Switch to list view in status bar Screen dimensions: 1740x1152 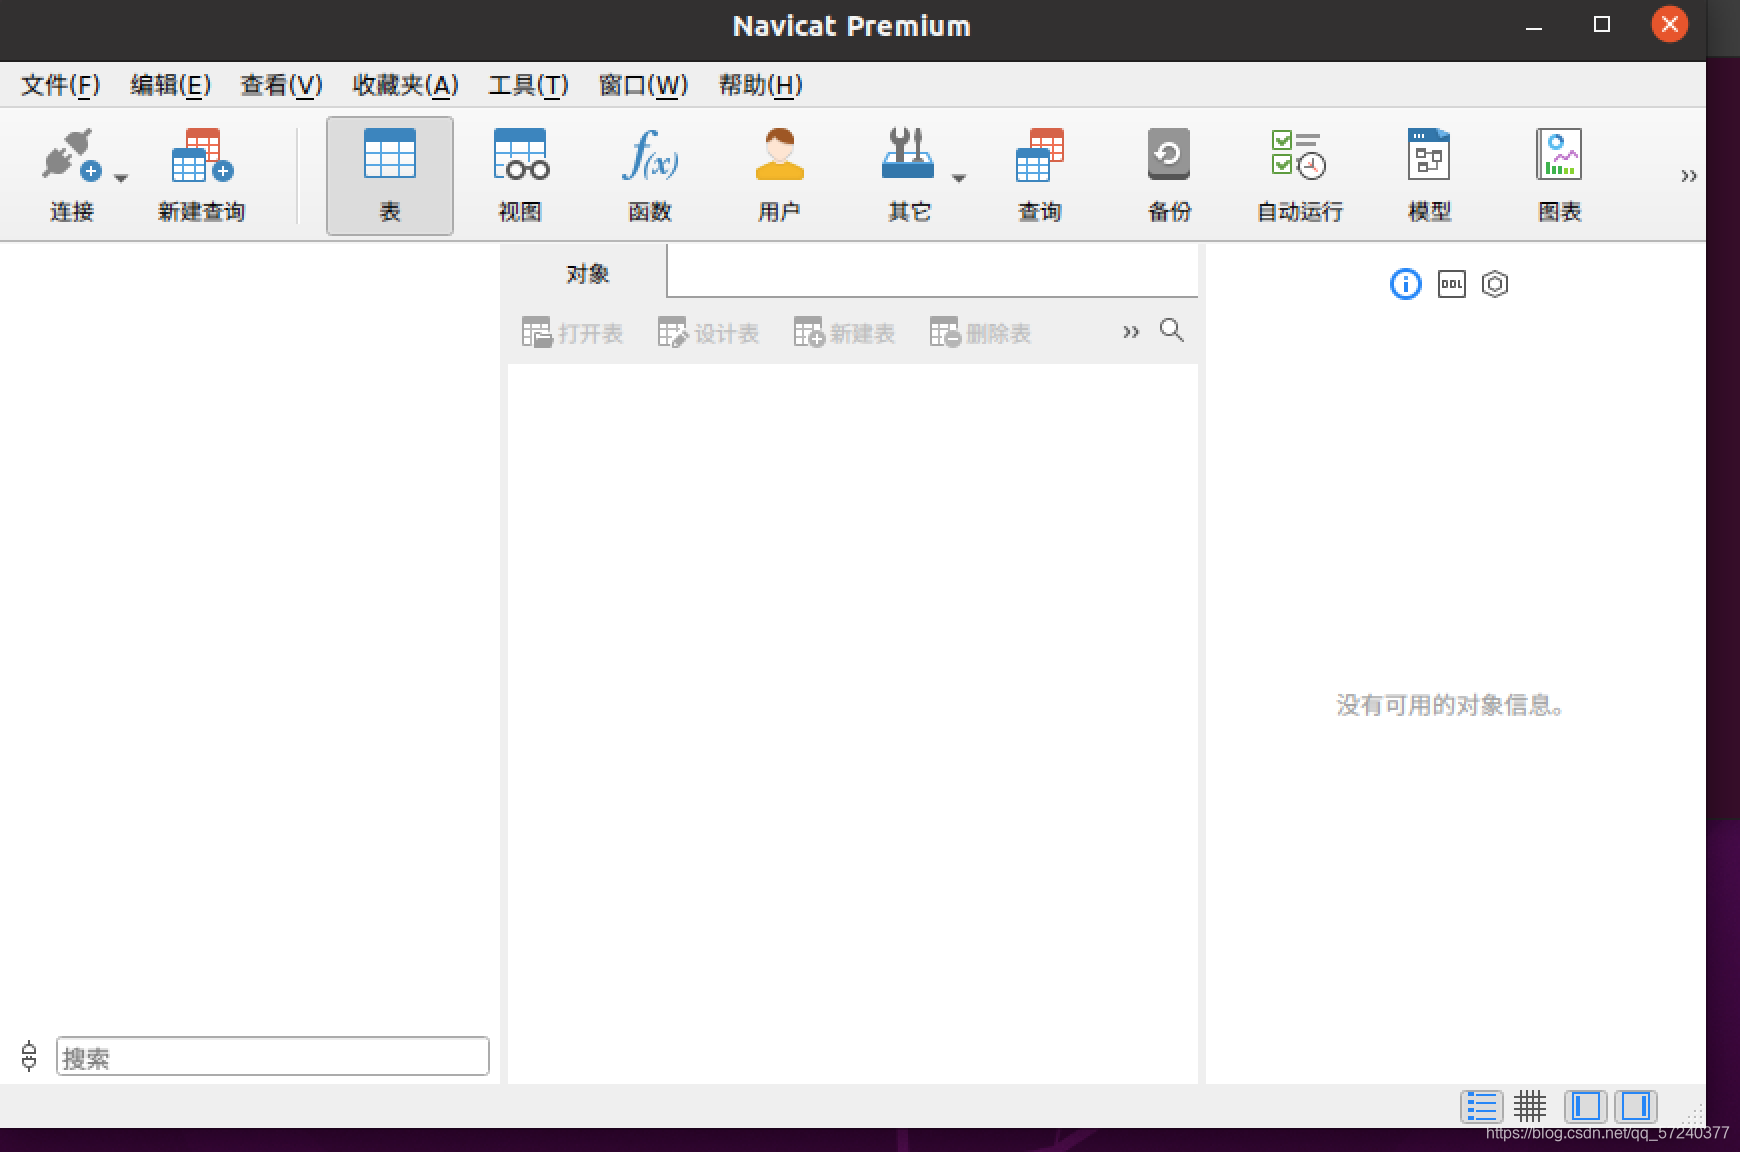click(1481, 1106)
